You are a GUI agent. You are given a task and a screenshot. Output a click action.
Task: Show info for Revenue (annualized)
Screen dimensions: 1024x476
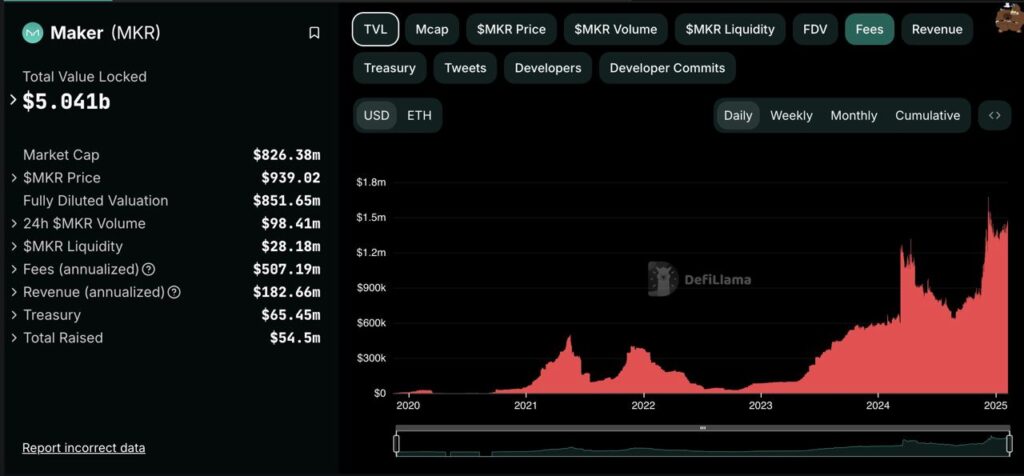pos(174,292)
